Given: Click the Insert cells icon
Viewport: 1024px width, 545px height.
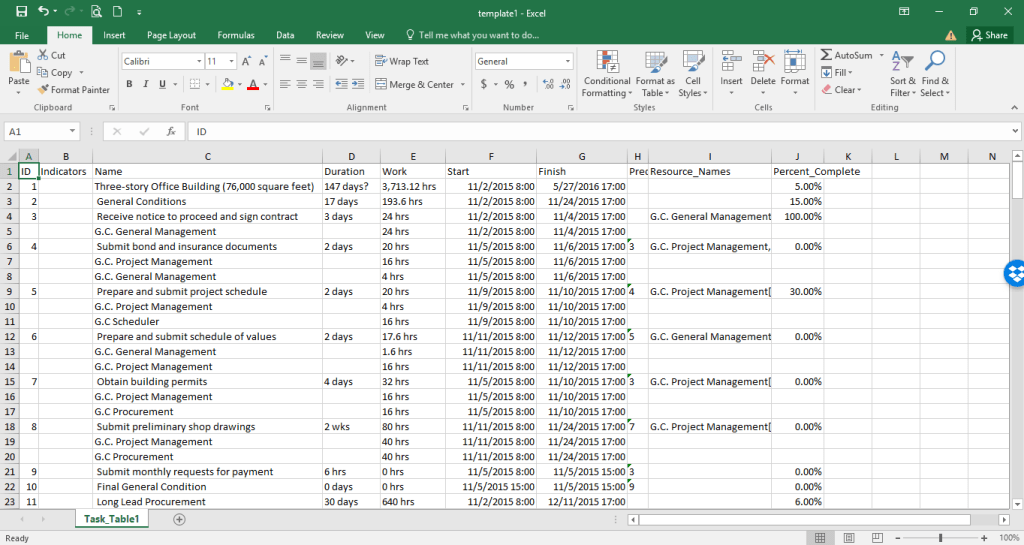Looking at the screenshot, I should (x=731, y=63).
